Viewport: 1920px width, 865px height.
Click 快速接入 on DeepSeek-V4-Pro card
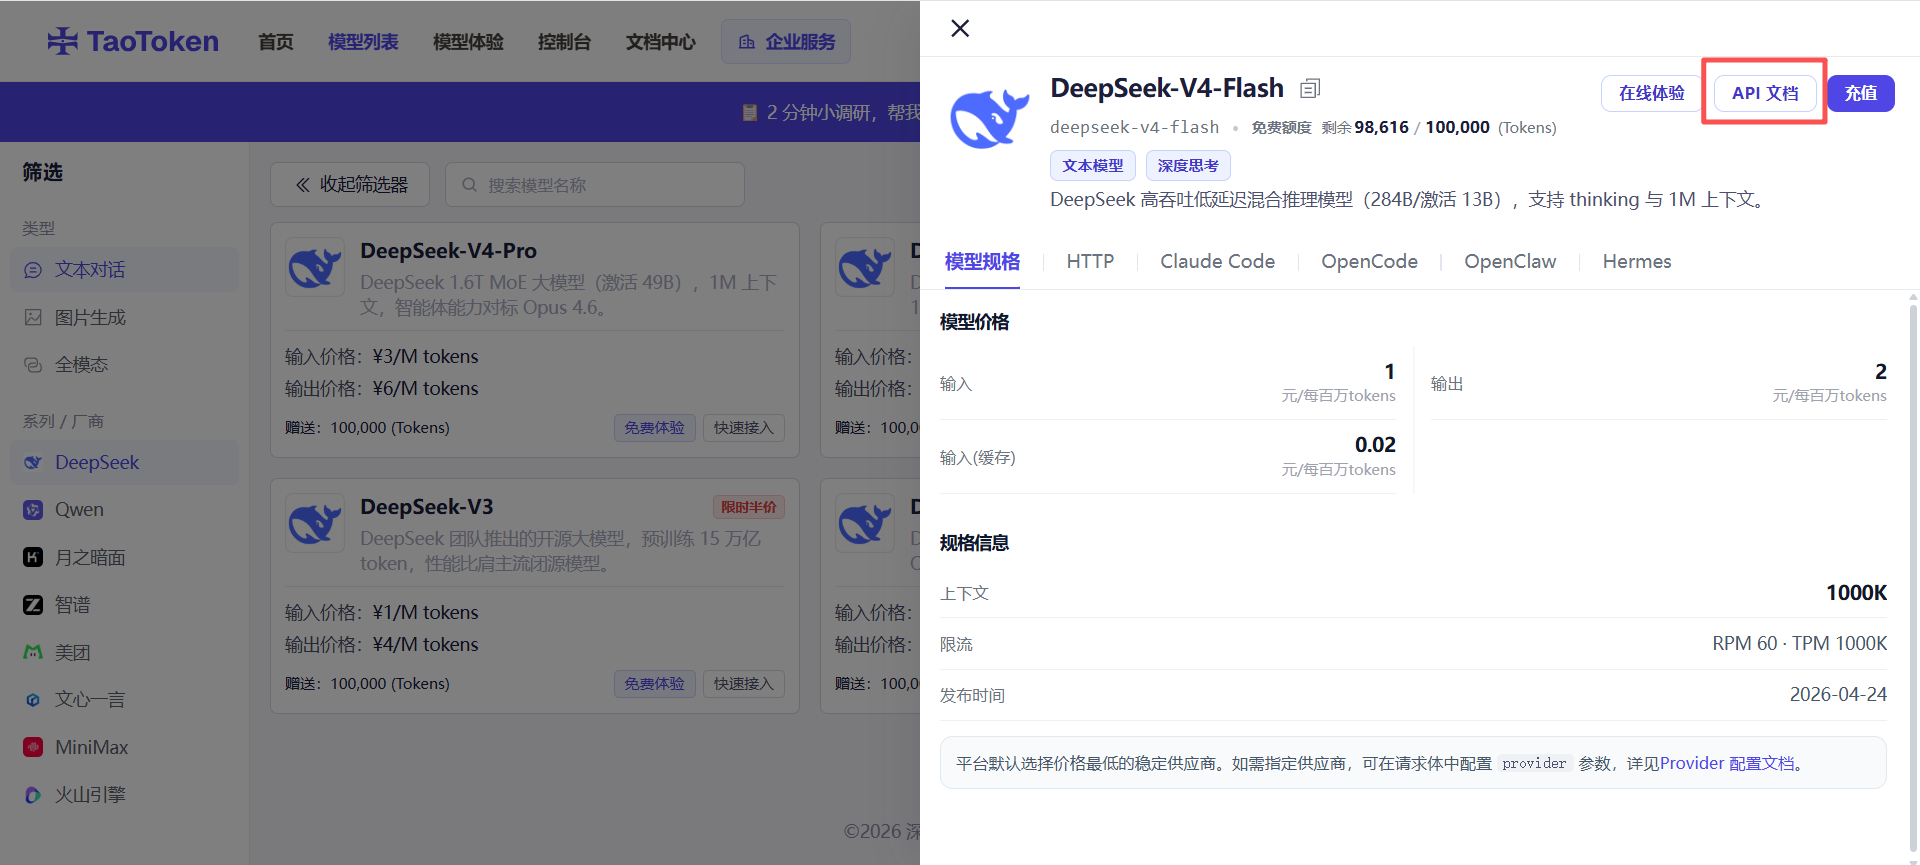click(x=744, y=428)
